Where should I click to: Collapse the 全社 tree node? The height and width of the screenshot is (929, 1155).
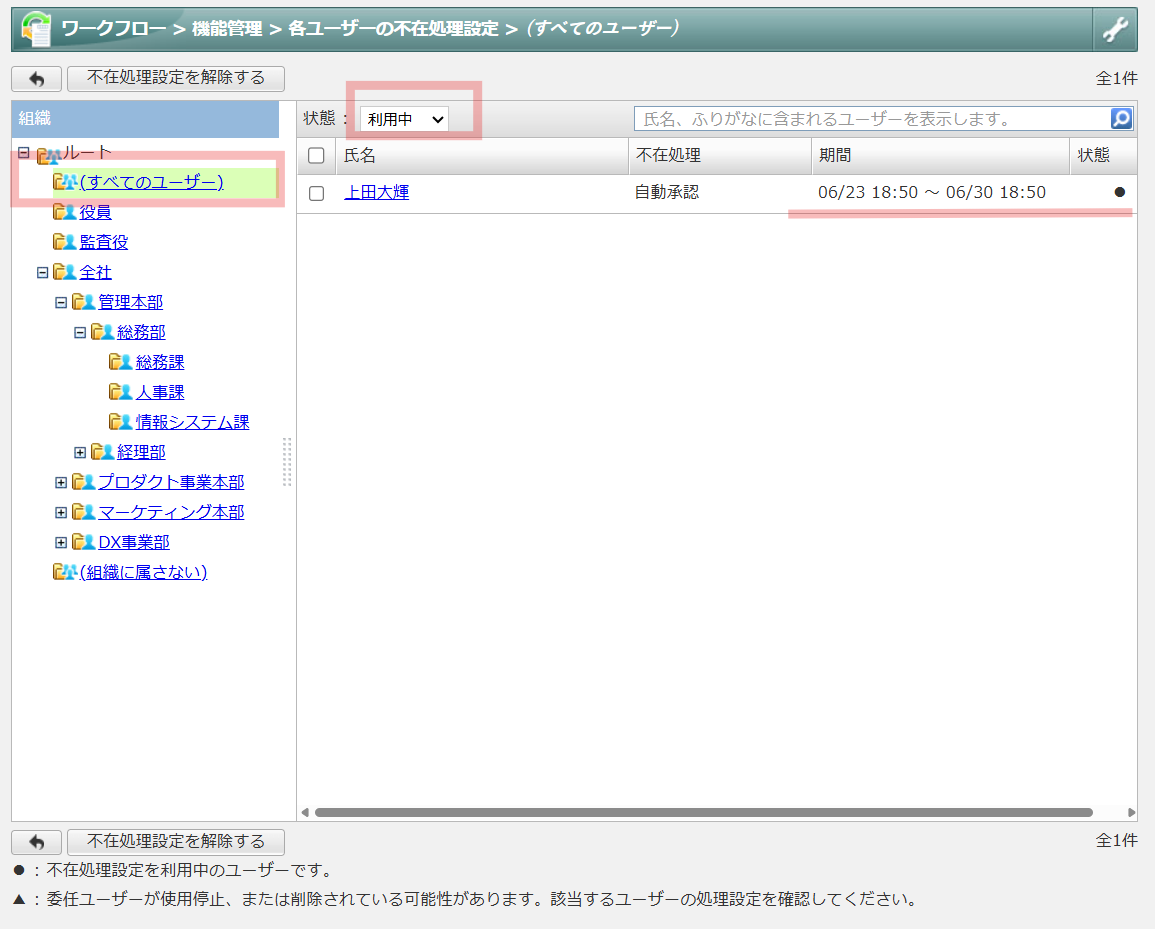pyautogui.click(x=43, y=273)
